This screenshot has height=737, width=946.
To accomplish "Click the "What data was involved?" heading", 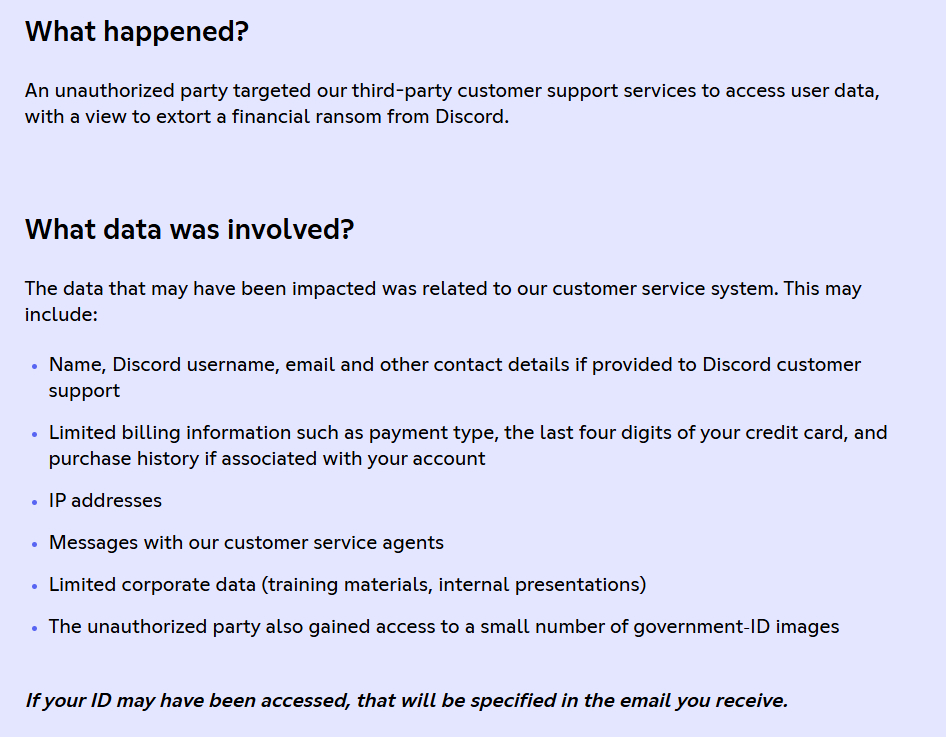I will tap(189, 230).
